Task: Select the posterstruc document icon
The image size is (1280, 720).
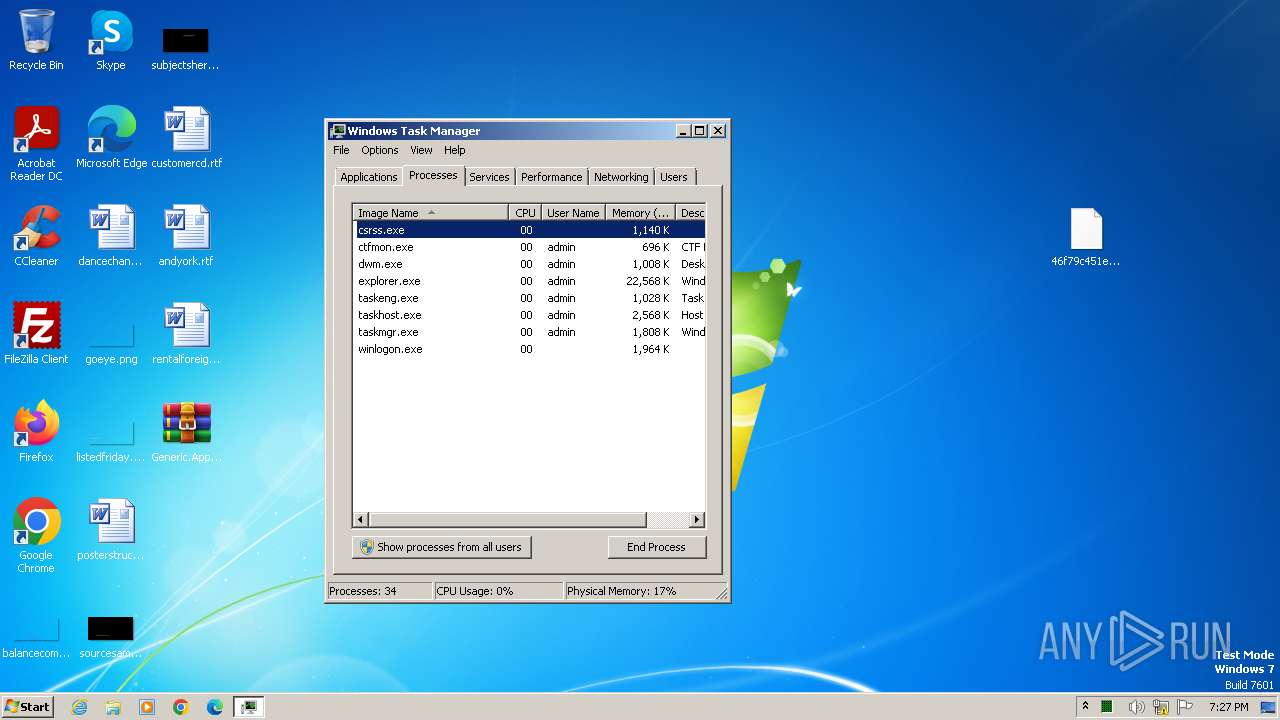Action: (x=111, y=530)
